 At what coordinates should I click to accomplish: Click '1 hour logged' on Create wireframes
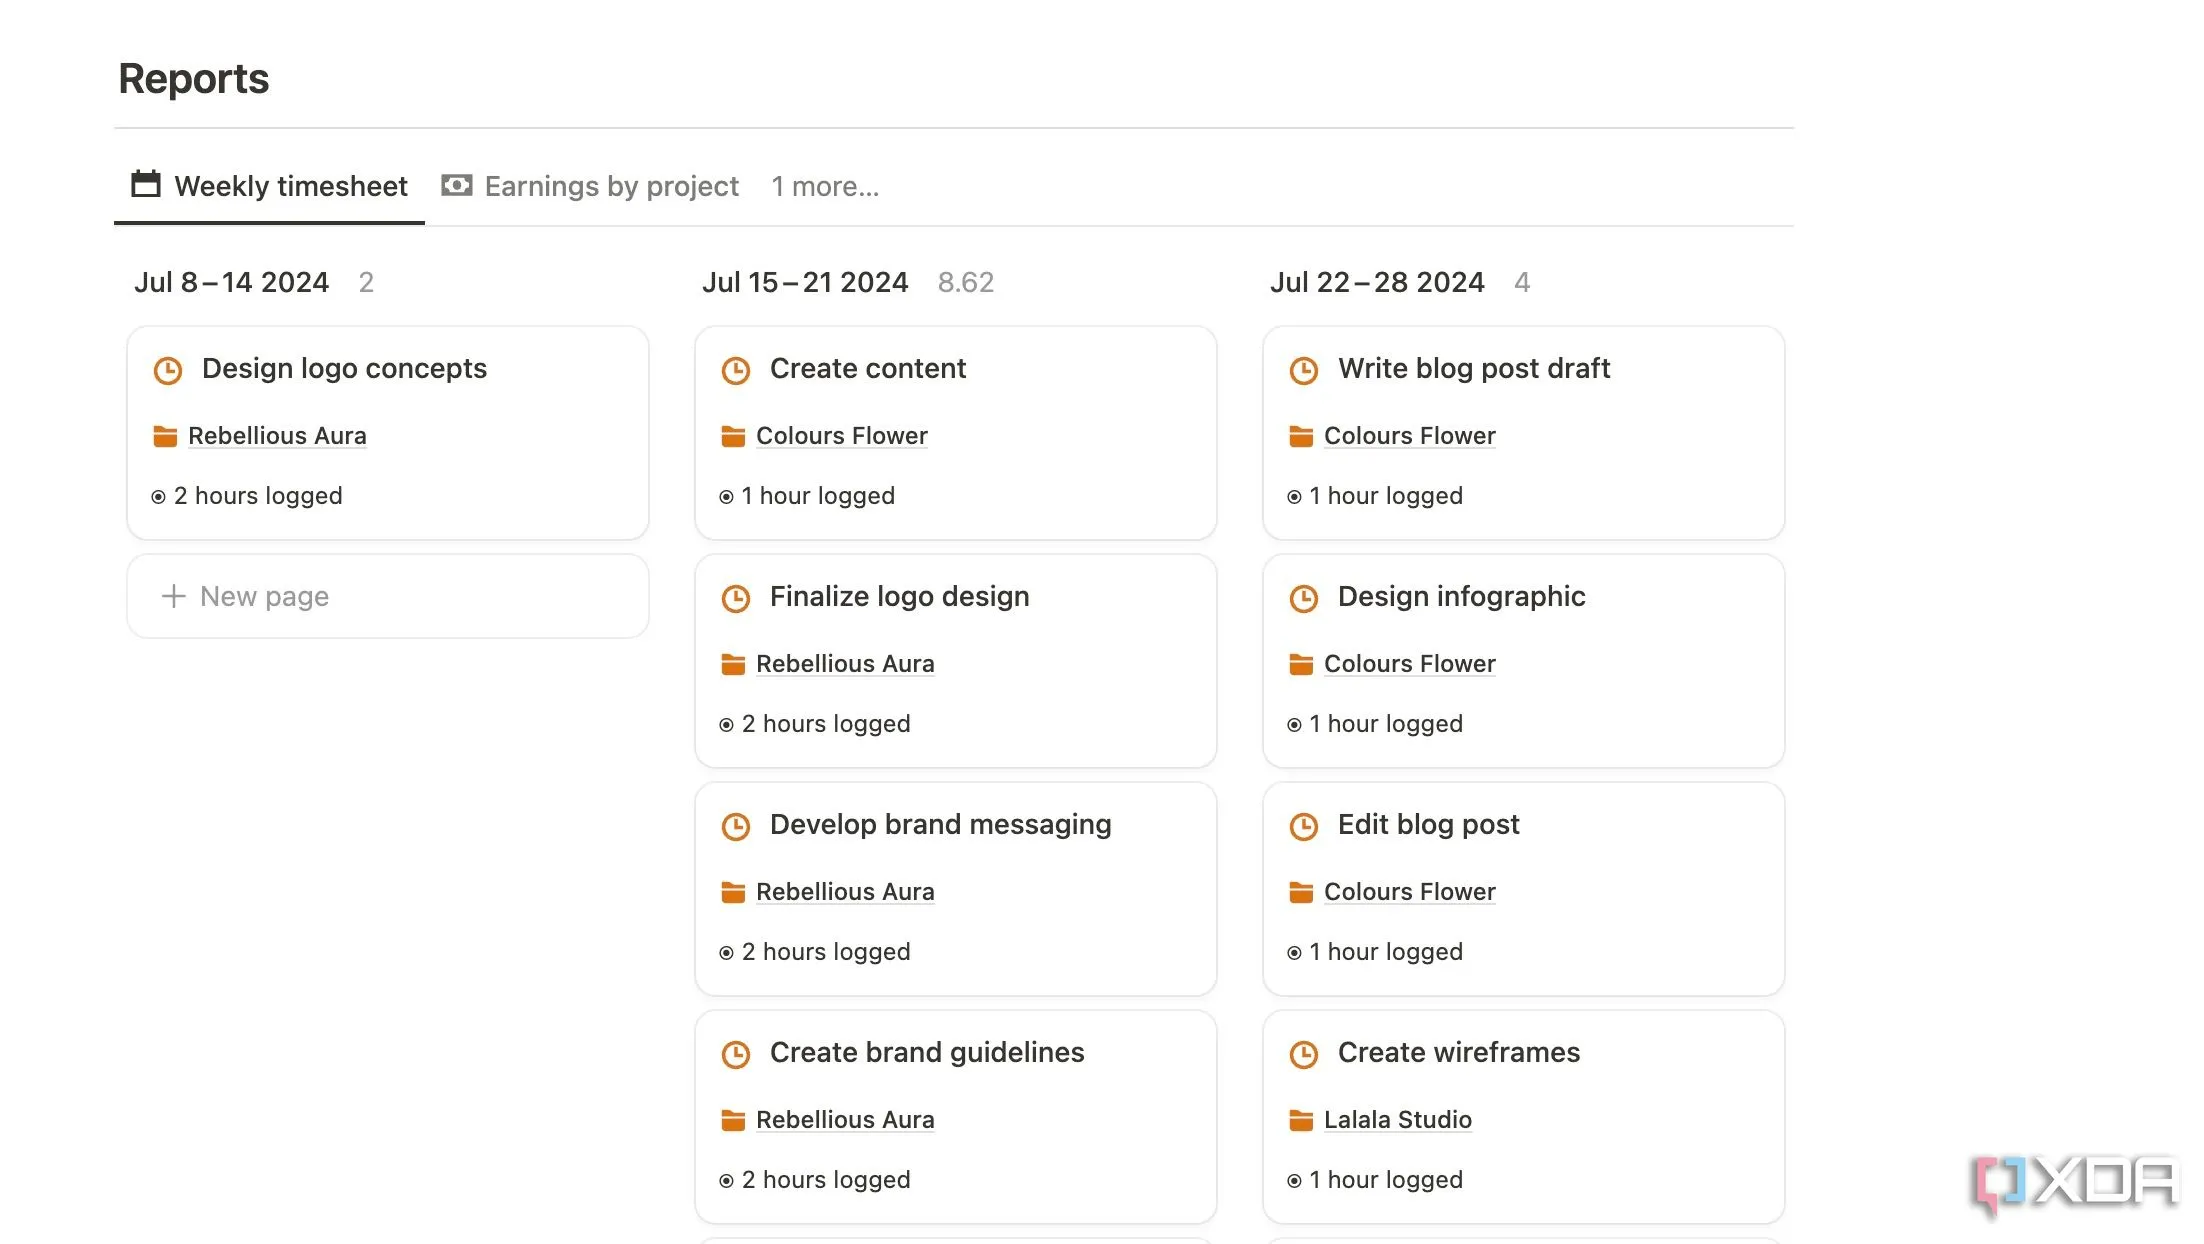[1375, 1180]
